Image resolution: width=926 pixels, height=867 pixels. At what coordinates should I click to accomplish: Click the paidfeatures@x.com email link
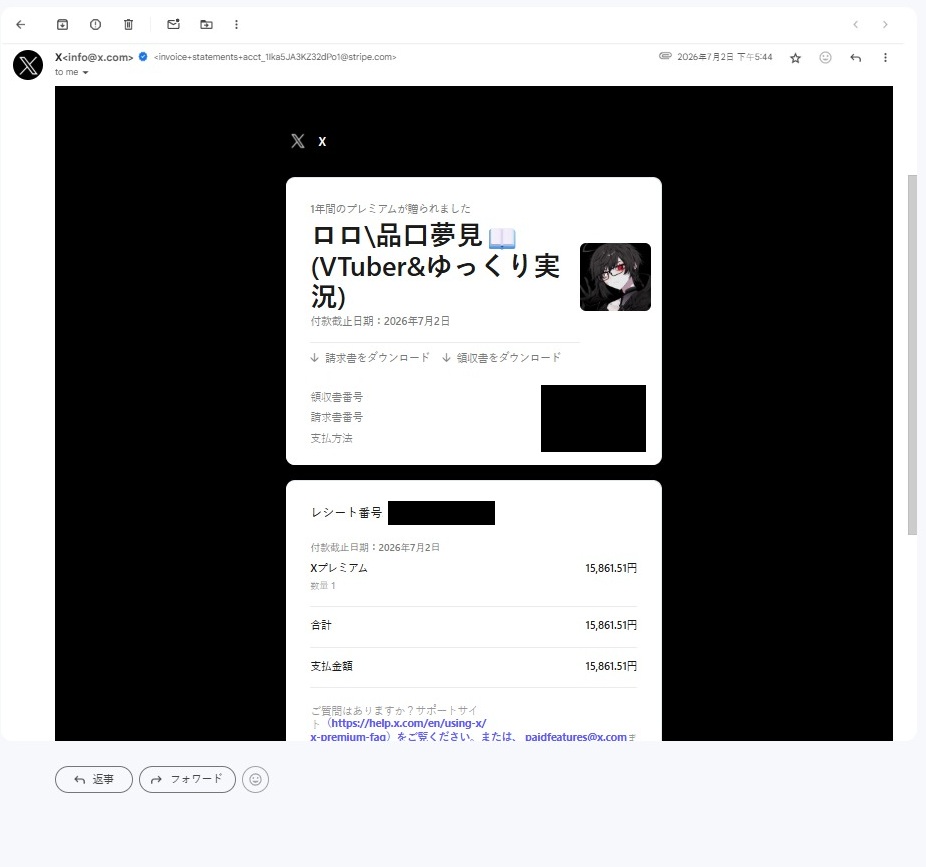coord(576,736)
